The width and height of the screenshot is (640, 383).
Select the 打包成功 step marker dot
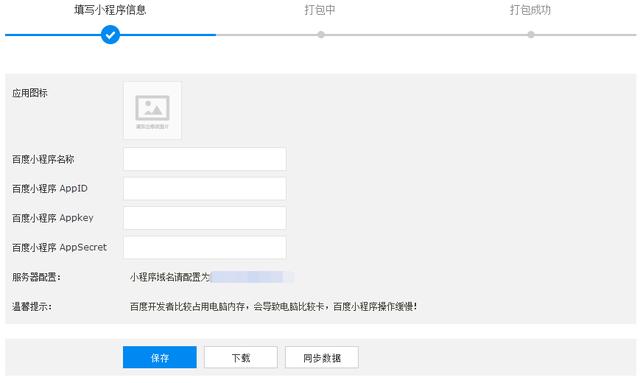(531, 35)
